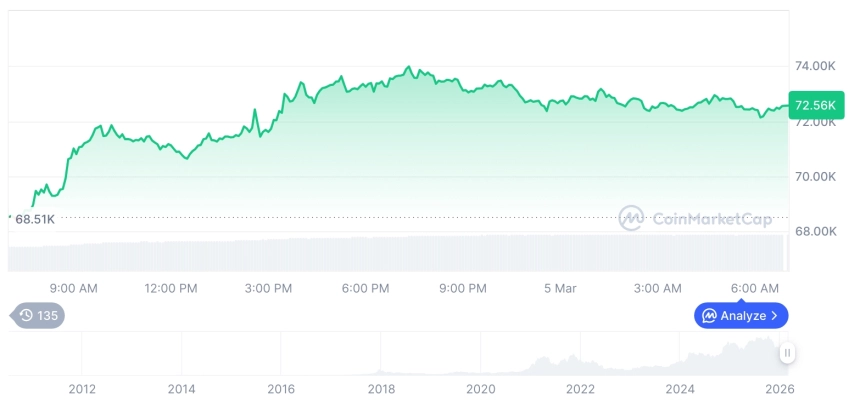860x401 pixels.
Task: Click 2024 on the overview timeline
Action: (680, 389)
